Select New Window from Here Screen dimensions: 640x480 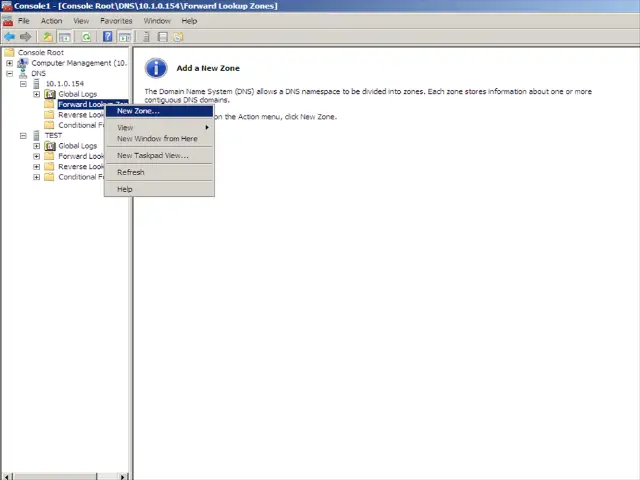point(159,139)
